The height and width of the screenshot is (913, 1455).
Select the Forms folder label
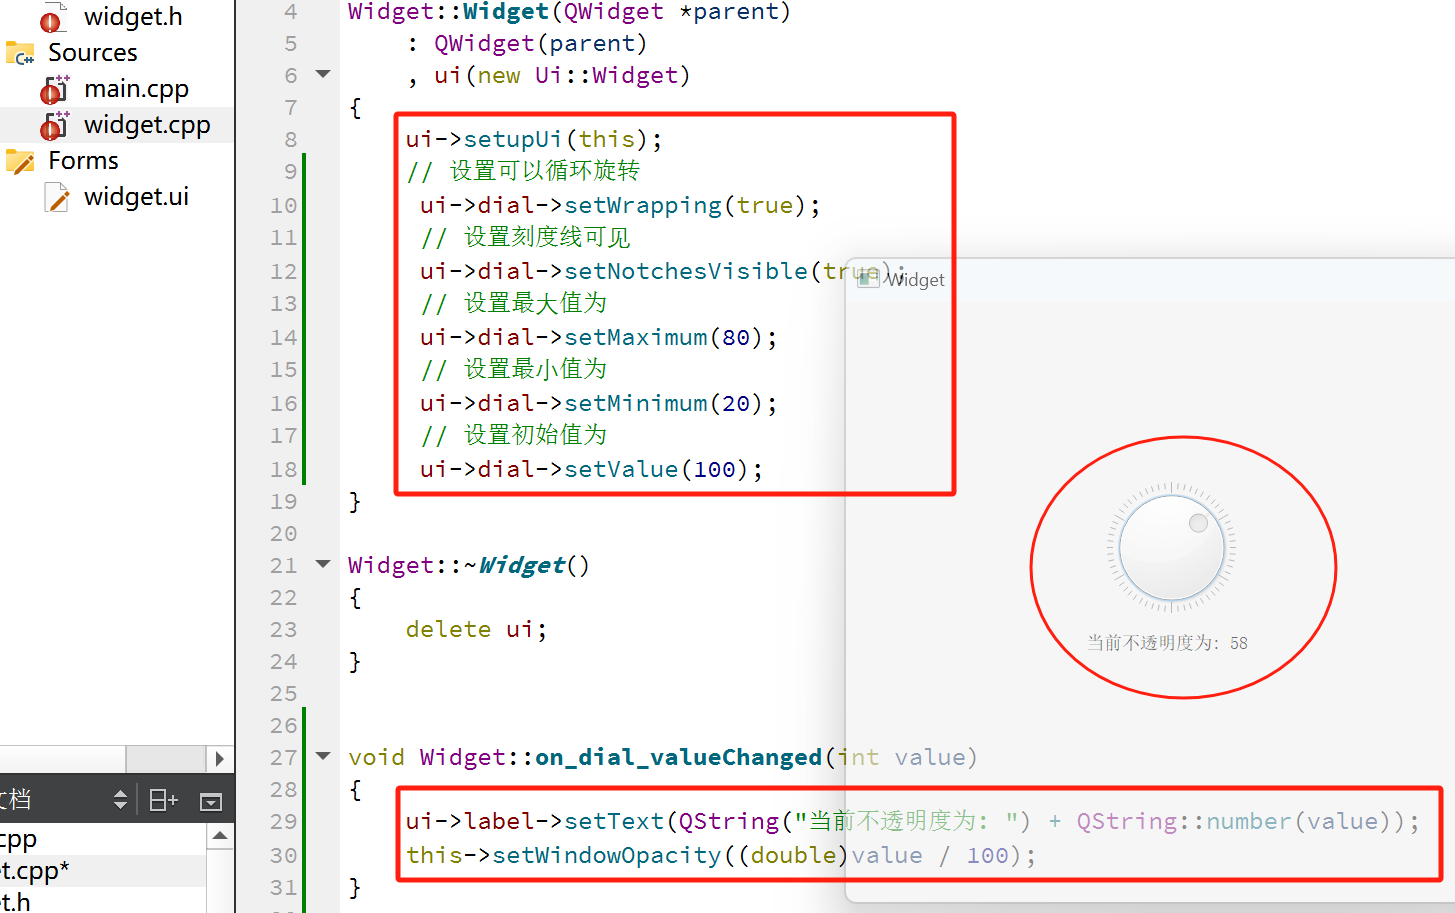[83, 161]
